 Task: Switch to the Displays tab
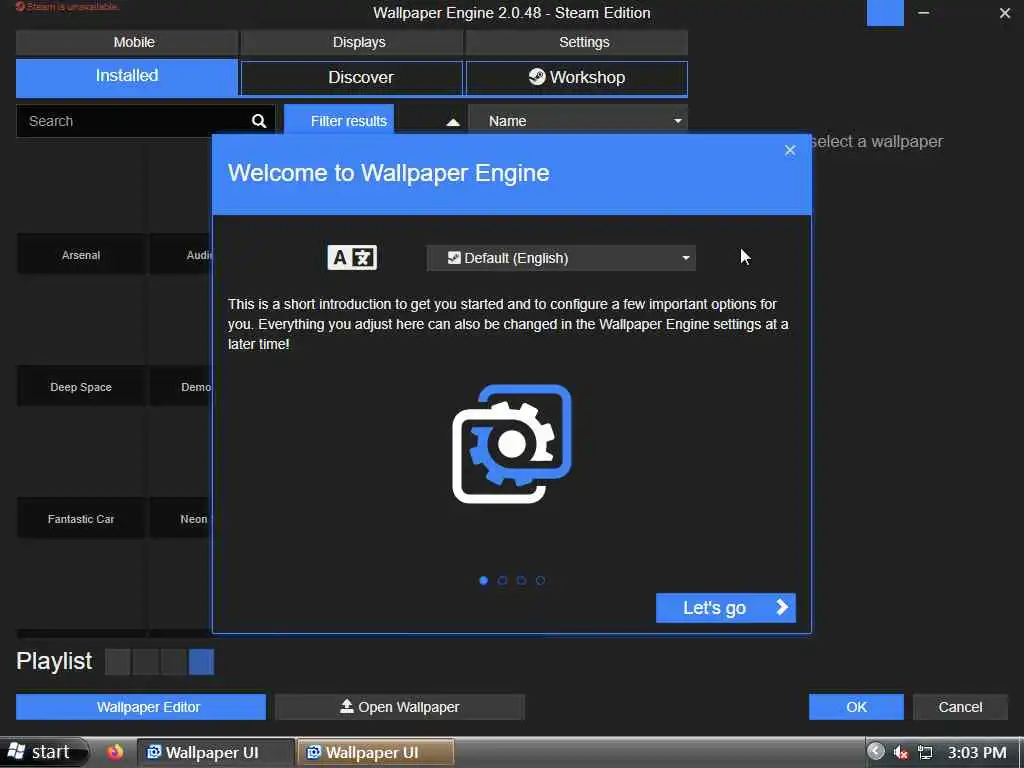[x=352, y=42]
